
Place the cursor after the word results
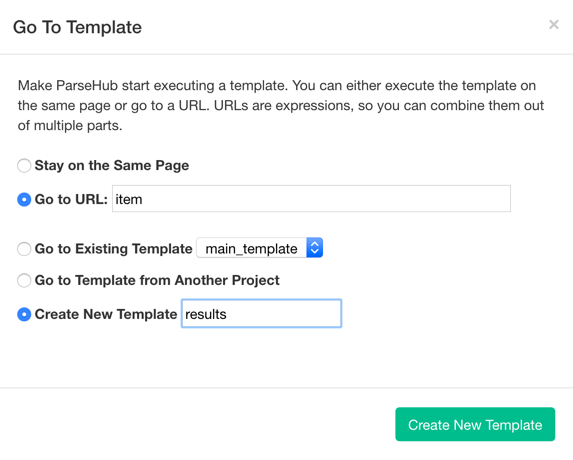[228, 314]
